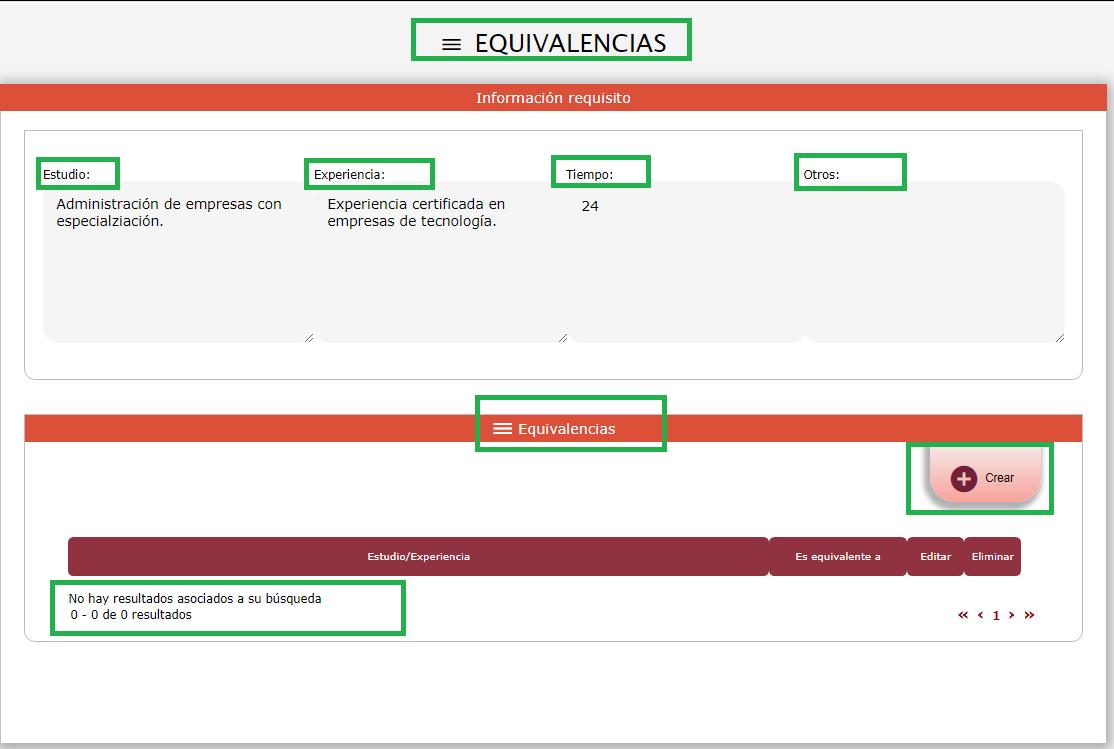The image size is (1114, 749).
Task: Go to previous page with left arrow
Action: click(980, 615)
